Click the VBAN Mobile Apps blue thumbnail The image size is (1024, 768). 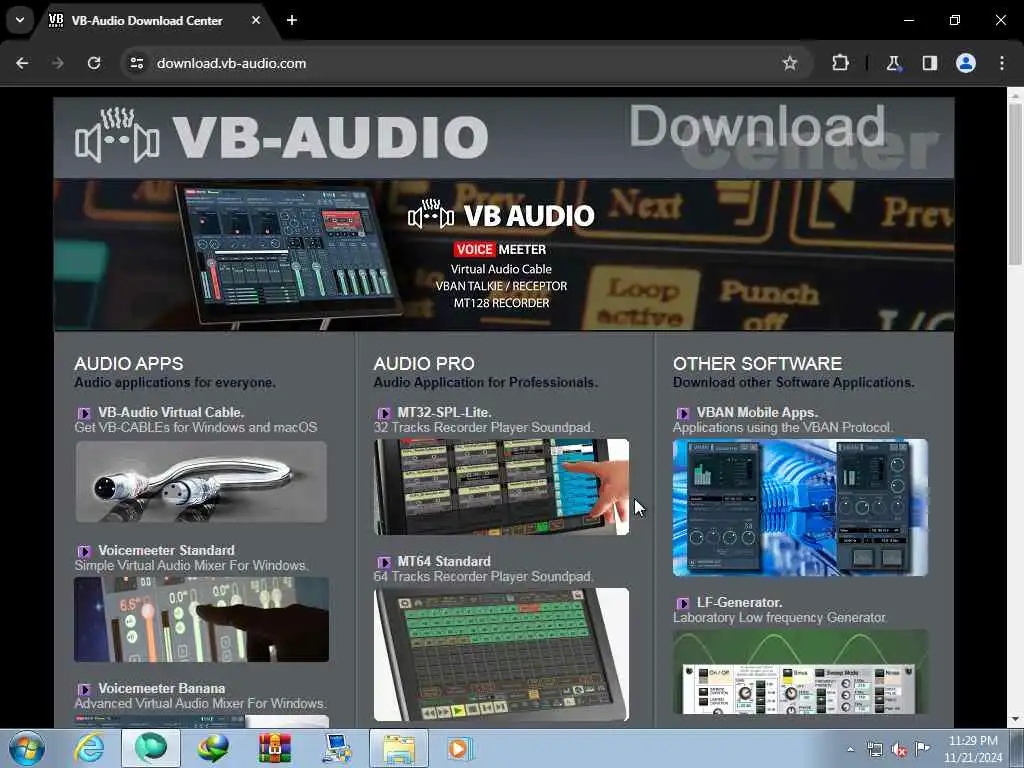[801, 507]
